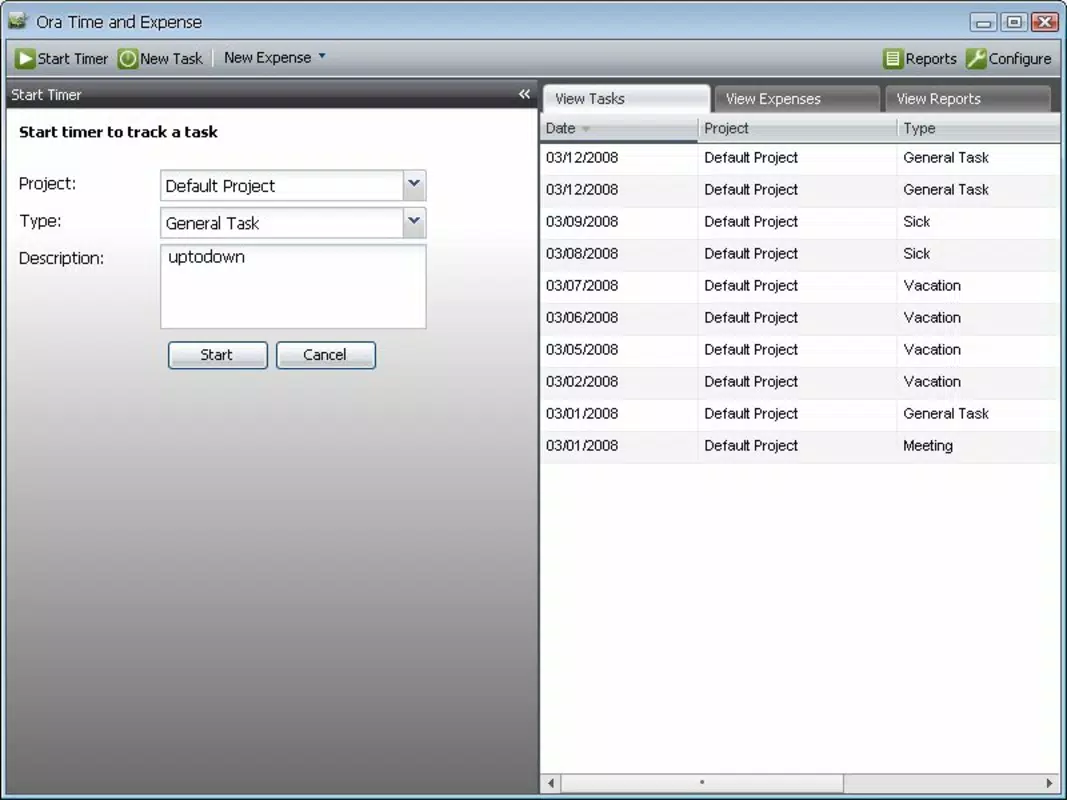The image size is (1067, 800).
Task: Click the horizontal scrollbar left arrow
Action: click(551, 783)
